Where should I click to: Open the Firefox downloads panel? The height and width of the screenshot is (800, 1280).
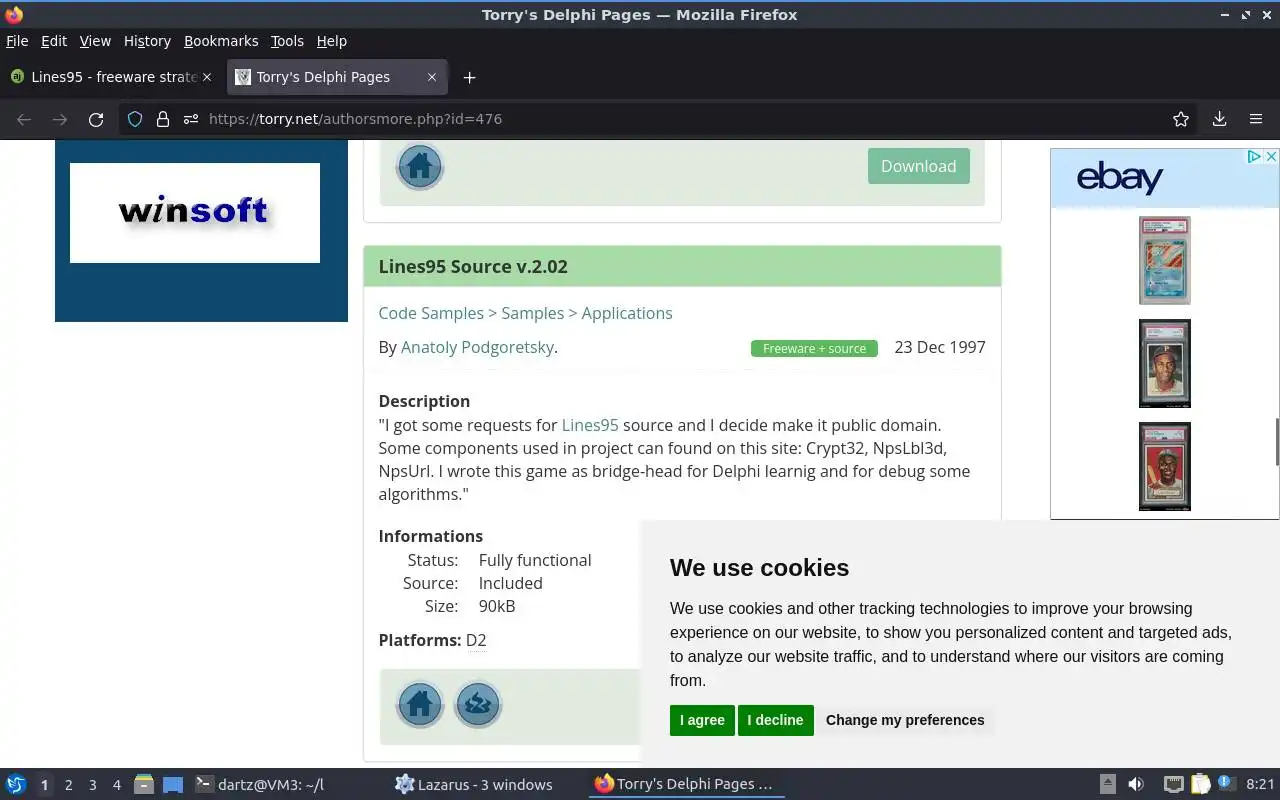[x=1219, y=119]
